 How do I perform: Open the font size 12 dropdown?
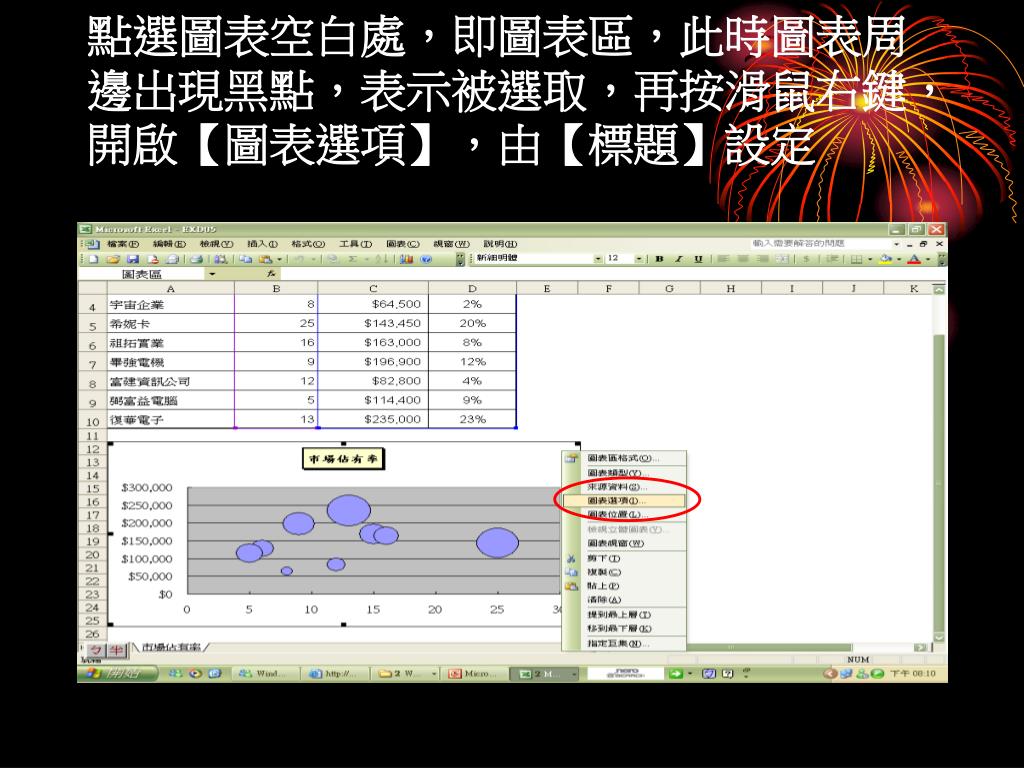coord(639,259)
